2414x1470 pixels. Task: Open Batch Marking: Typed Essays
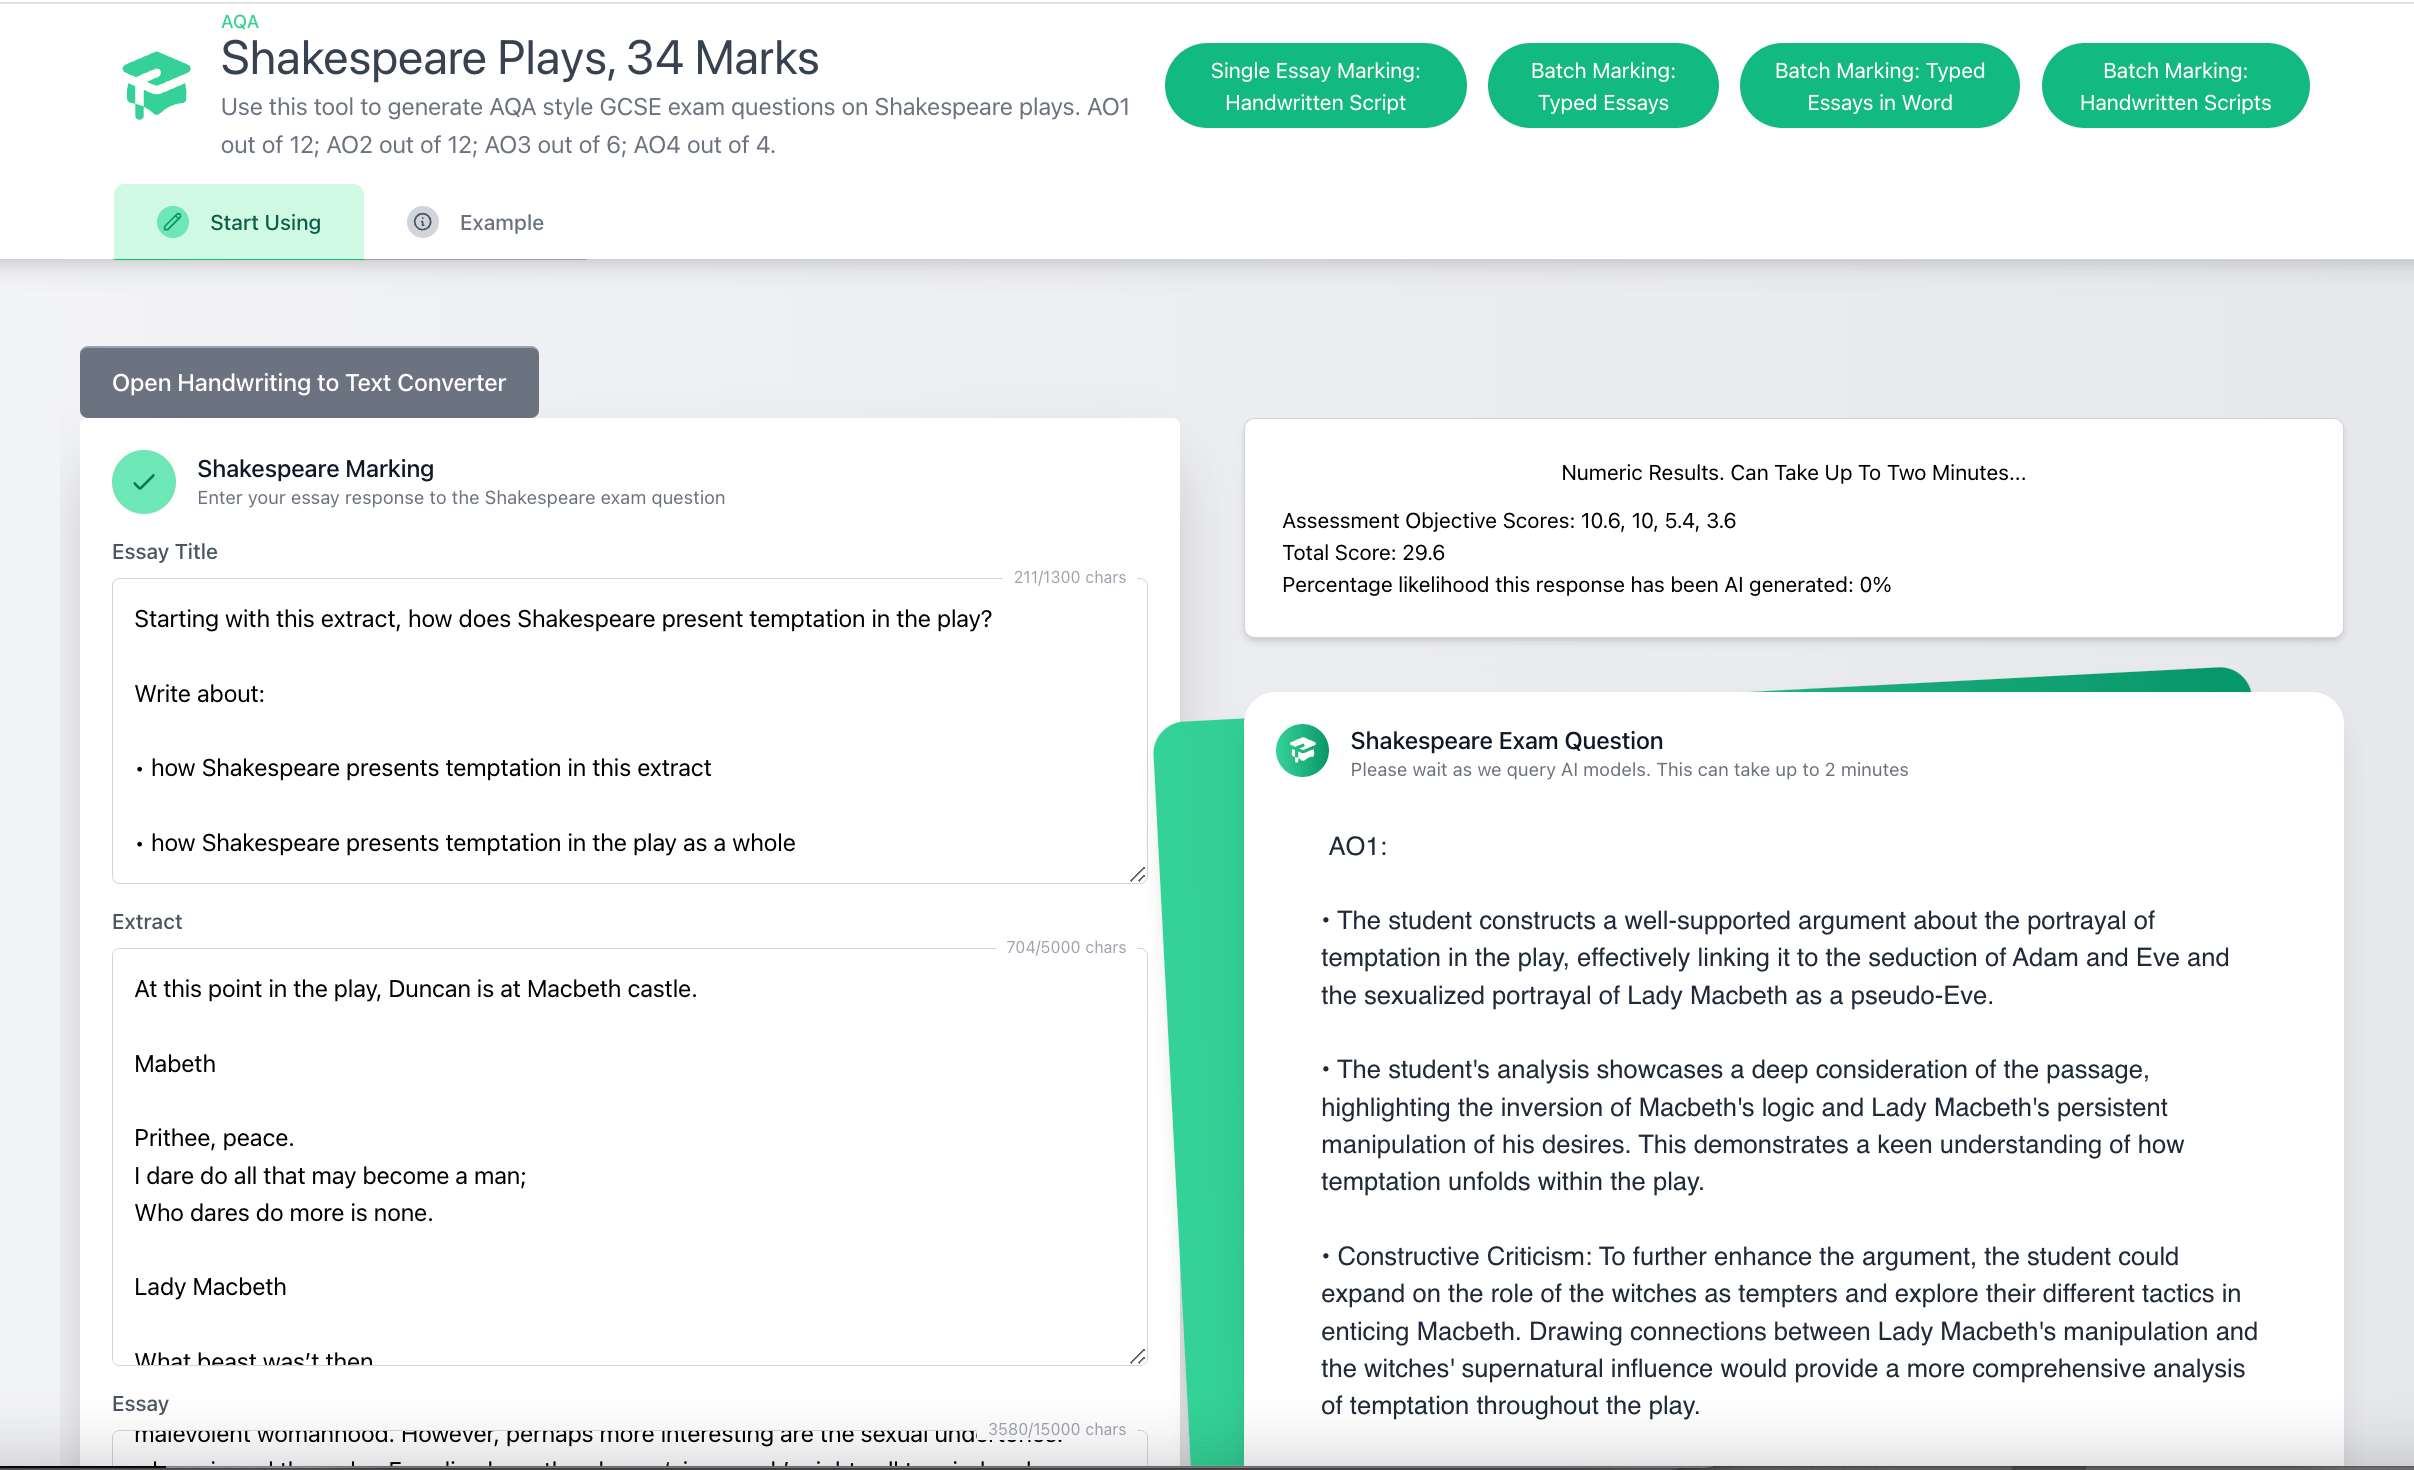click(1603, 86)
